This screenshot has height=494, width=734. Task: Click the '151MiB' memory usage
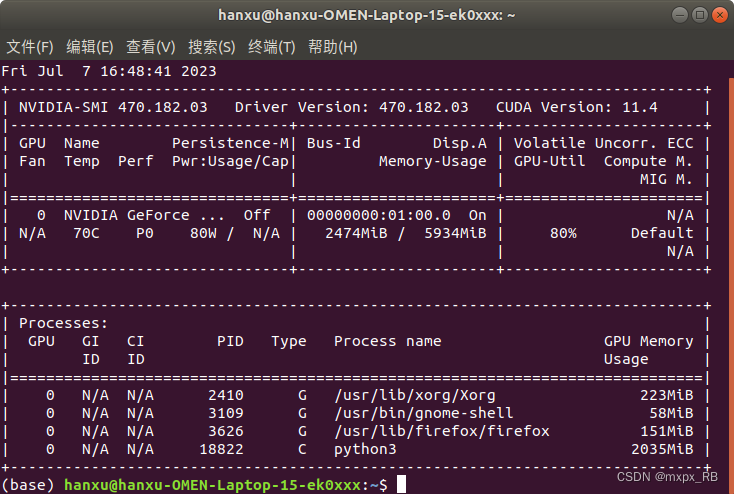click(667, 431)
